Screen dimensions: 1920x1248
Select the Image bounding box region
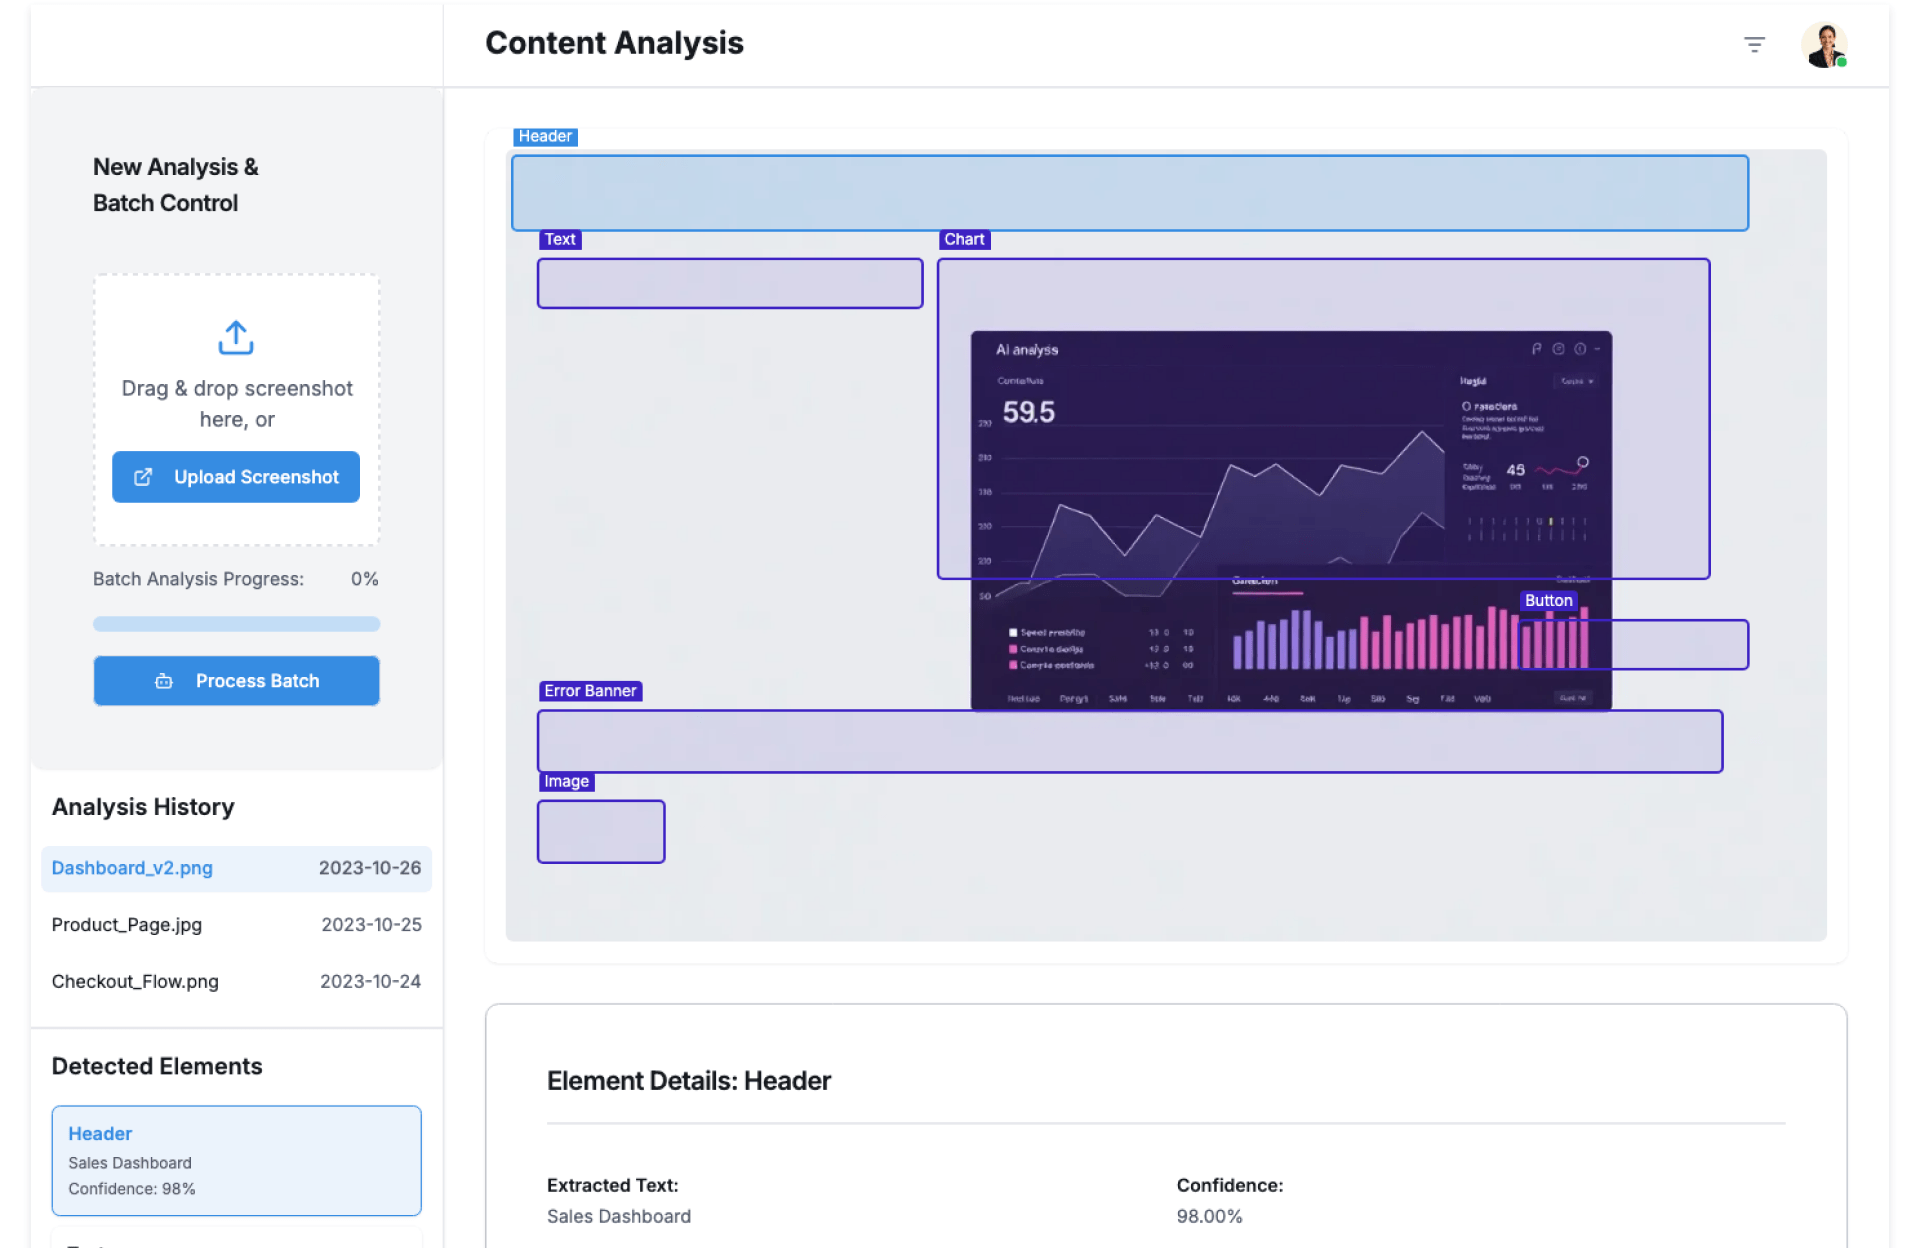coord(601,832)
